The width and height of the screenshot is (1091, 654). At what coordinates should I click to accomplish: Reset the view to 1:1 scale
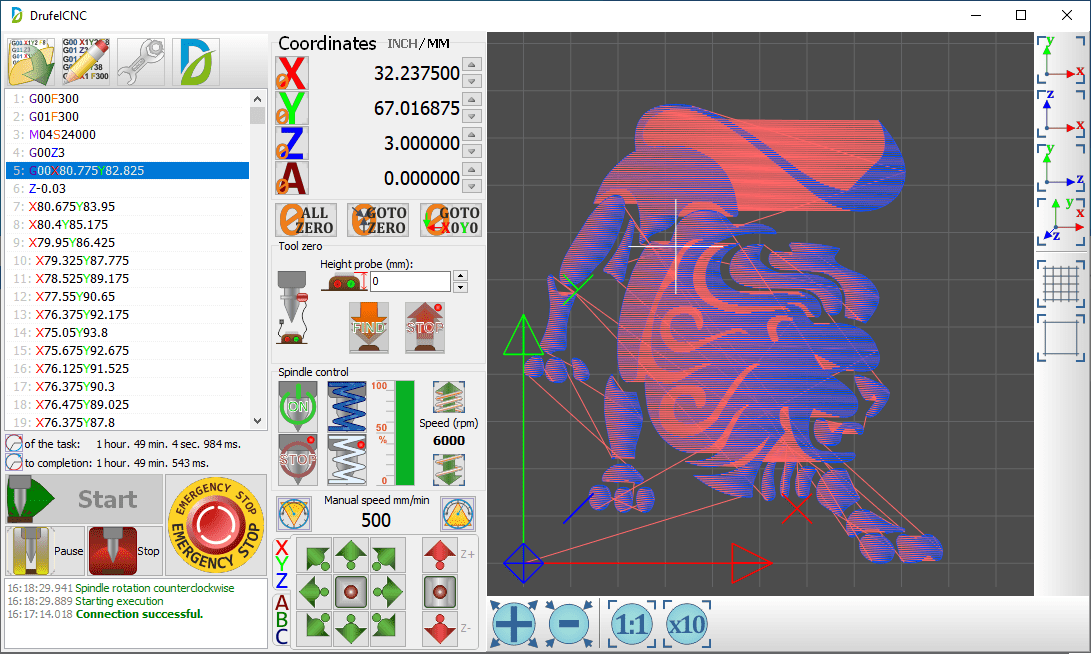click(x=632, y=624)
